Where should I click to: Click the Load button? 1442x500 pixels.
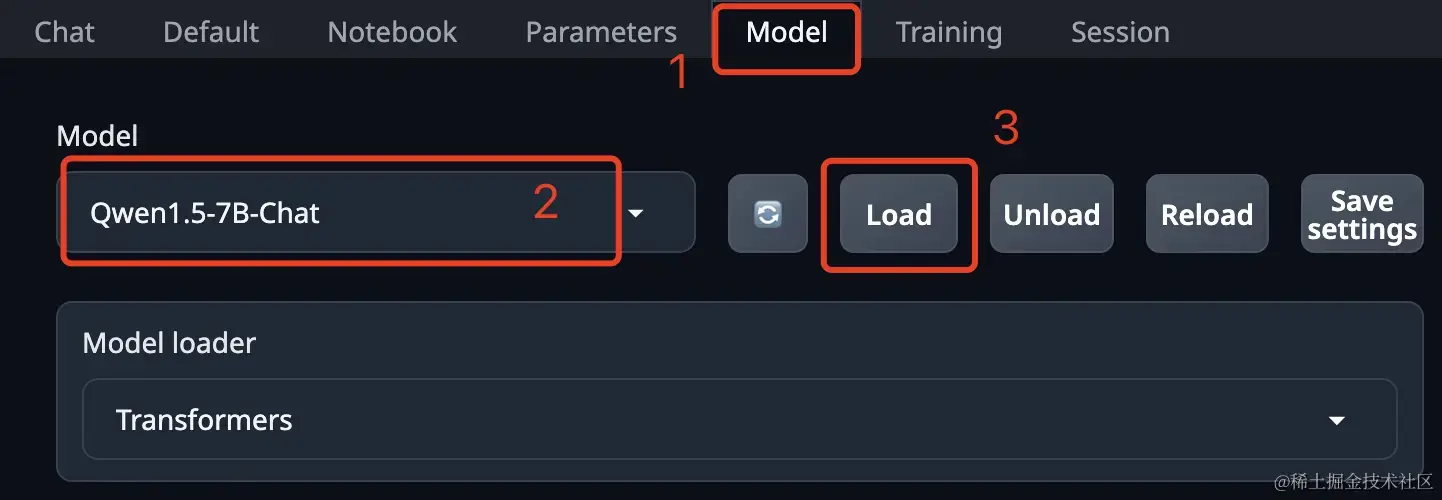899,214
